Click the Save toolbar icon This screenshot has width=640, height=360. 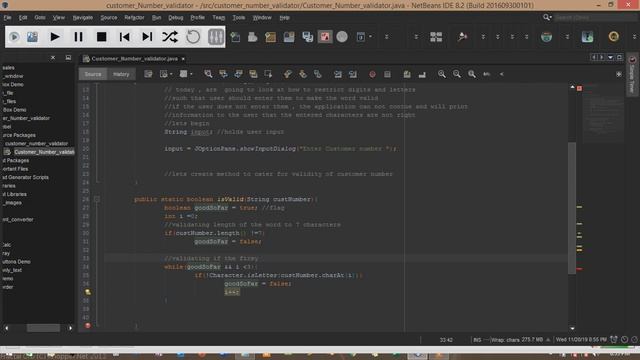point(289,37)
